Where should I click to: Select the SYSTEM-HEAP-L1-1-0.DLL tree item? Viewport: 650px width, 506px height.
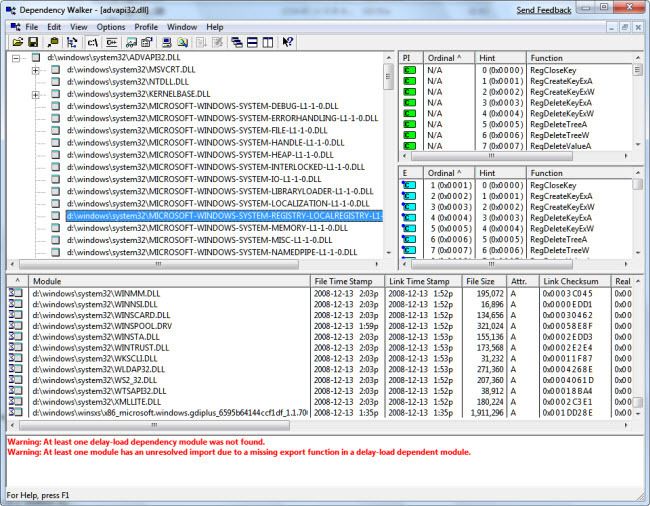click(200, 155)
